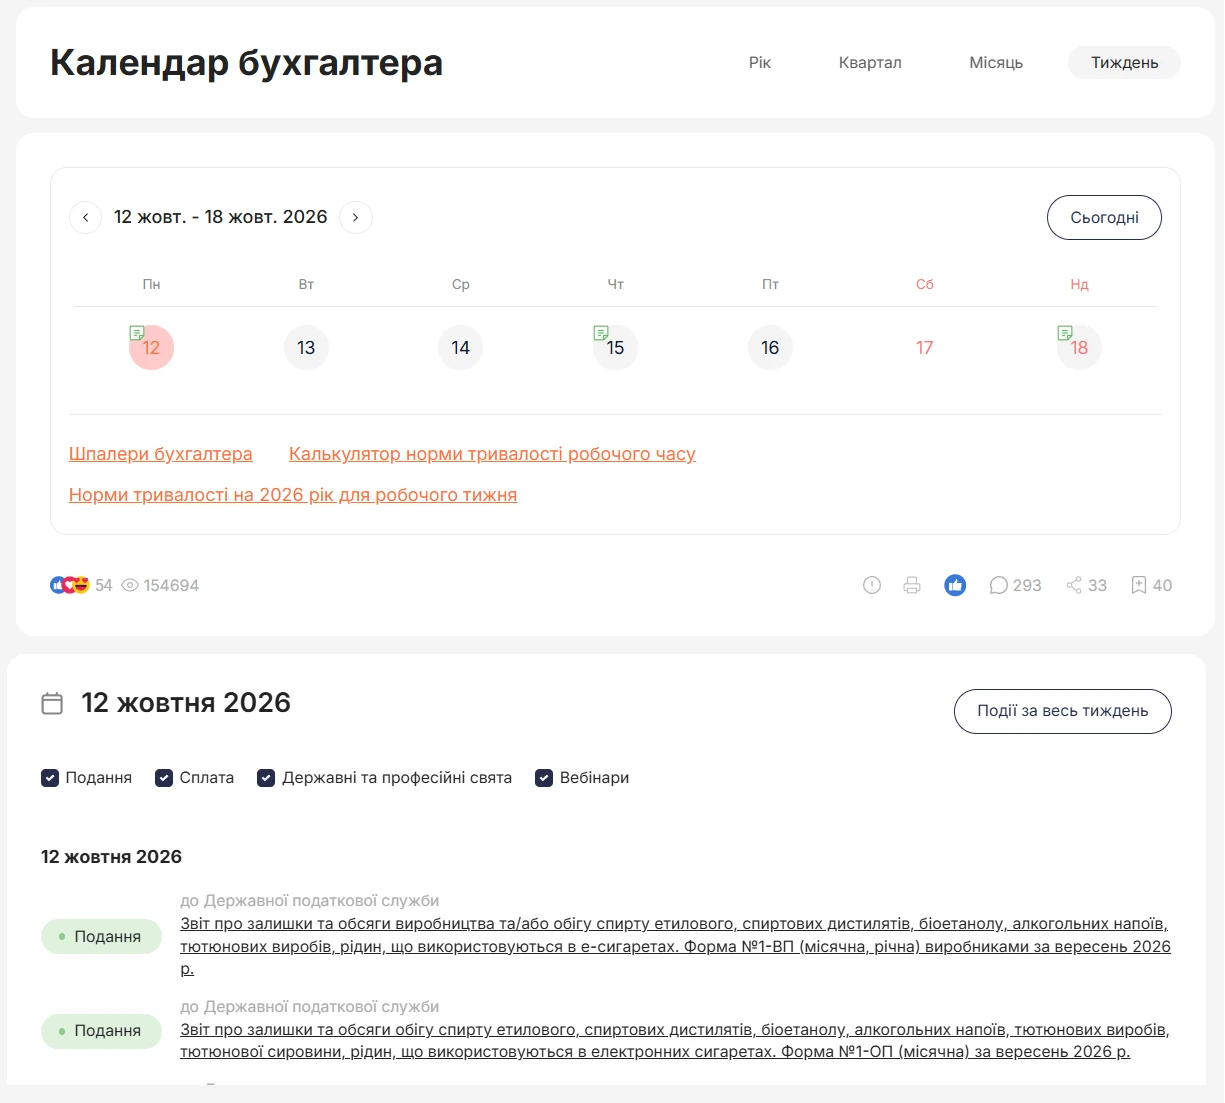Open the note icon on day 18
The height and width of the screenshot is (1103, 1225).
1065,332
